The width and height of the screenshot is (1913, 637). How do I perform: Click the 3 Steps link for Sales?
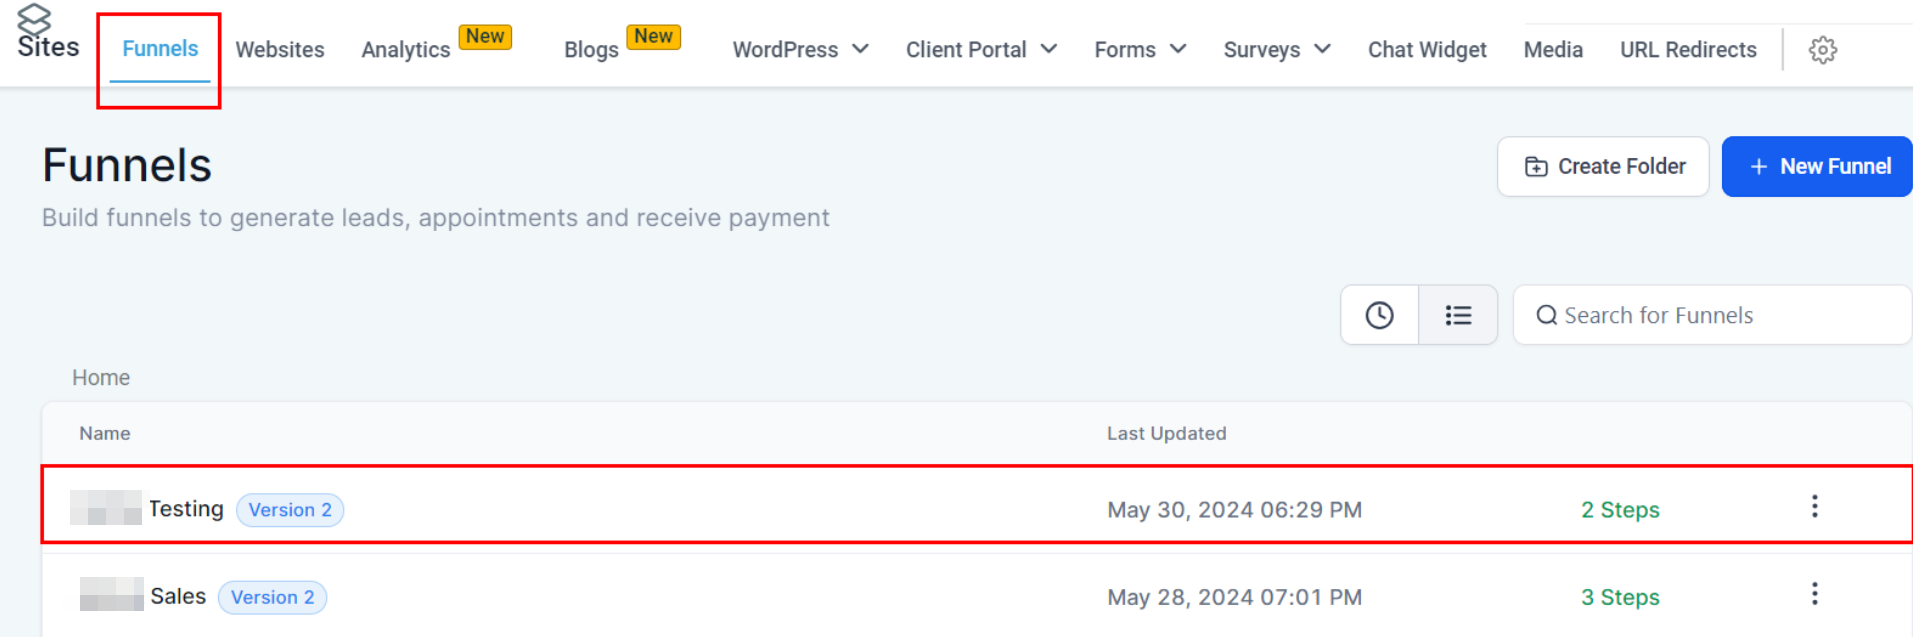coord(1620,597)
